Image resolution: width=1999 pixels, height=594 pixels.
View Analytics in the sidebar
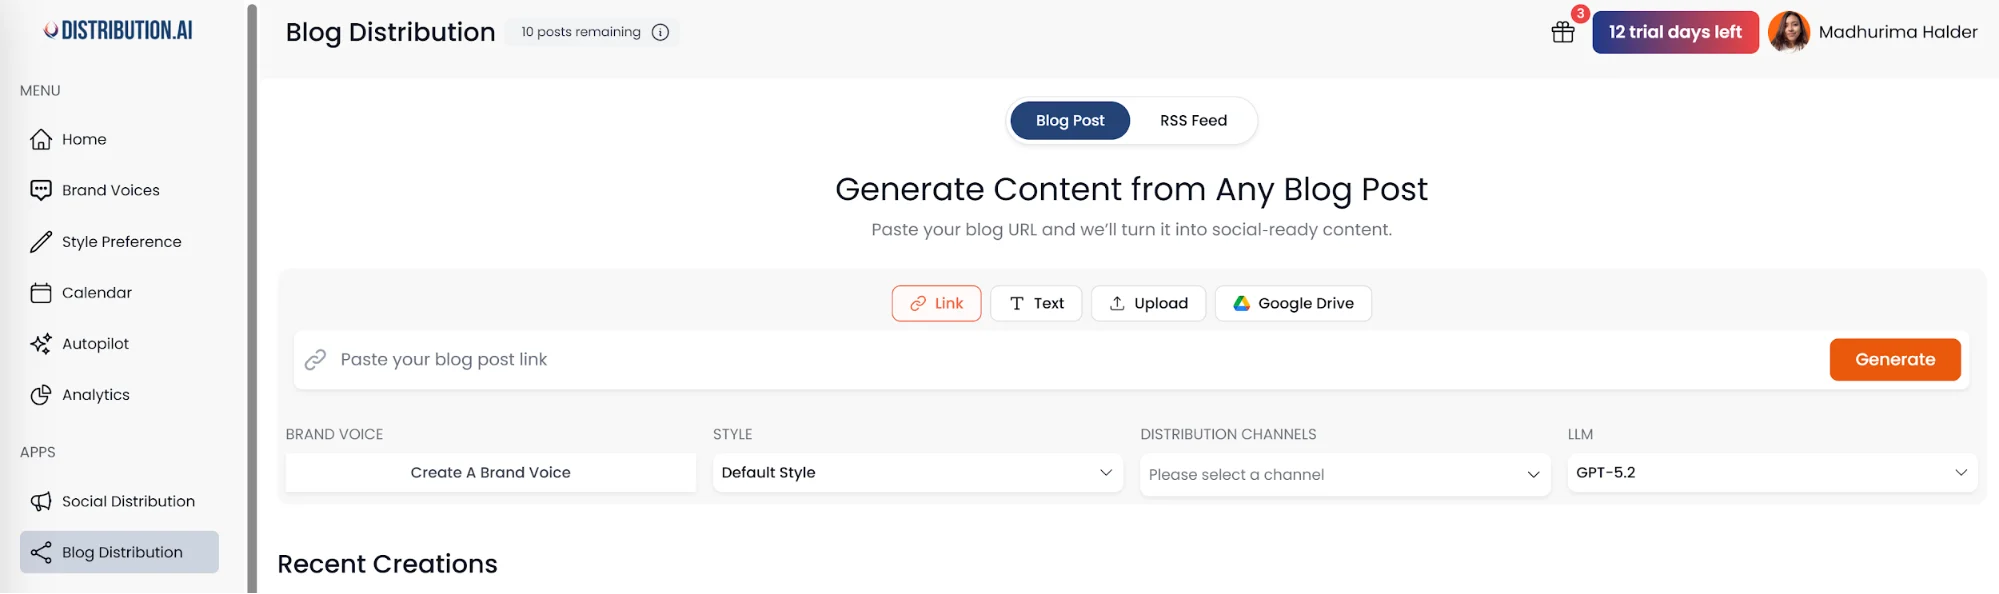[95, 395]
